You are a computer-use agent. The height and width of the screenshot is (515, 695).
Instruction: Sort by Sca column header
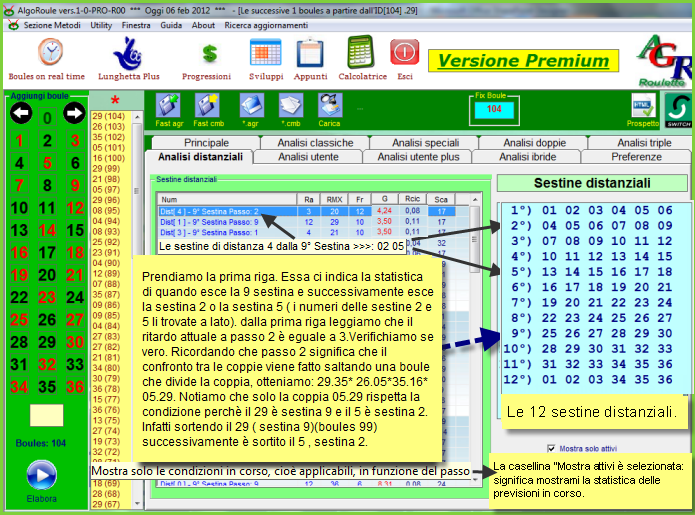click(x=441, y=199)
